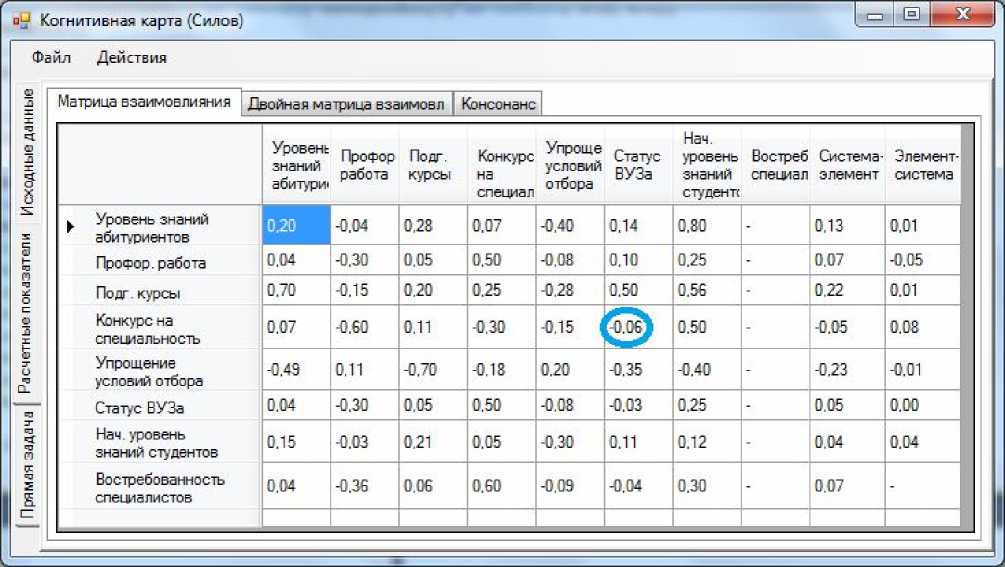Open the Исходные данные side tab
This screenshot has width=1005, height=567.
(x=29, y=152)
